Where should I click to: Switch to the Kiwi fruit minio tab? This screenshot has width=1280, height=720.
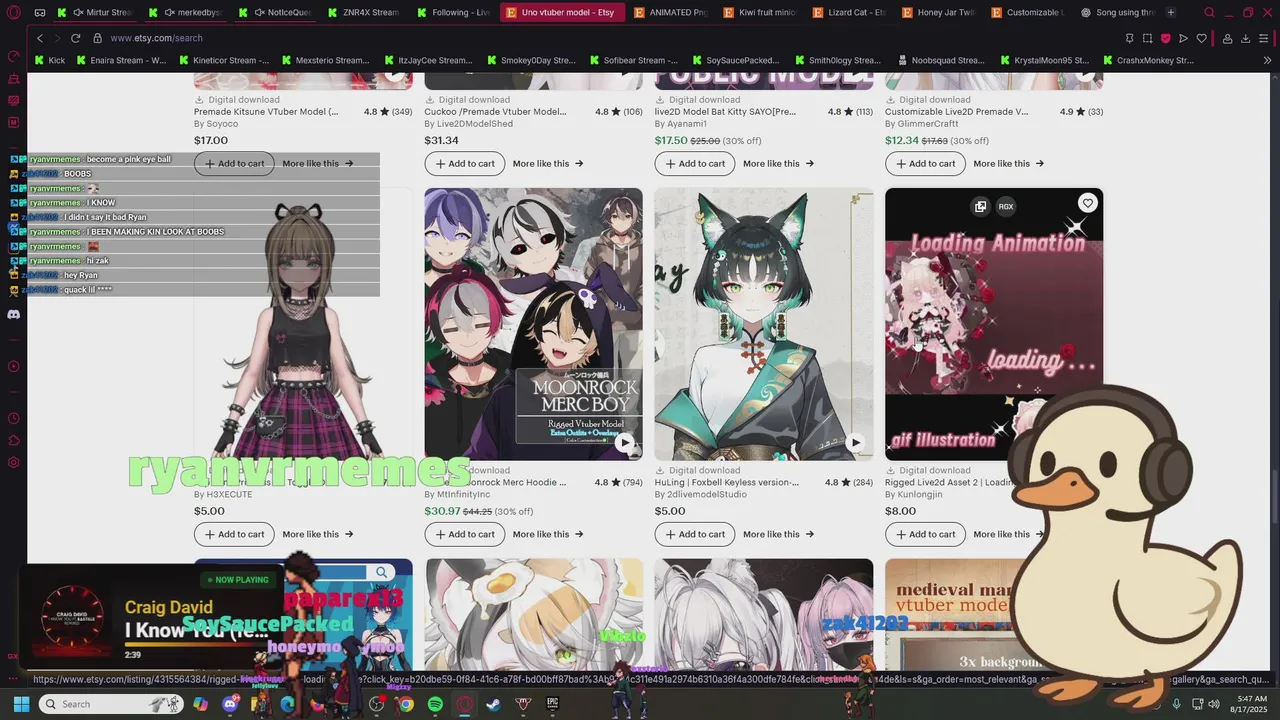pos(759,13)
